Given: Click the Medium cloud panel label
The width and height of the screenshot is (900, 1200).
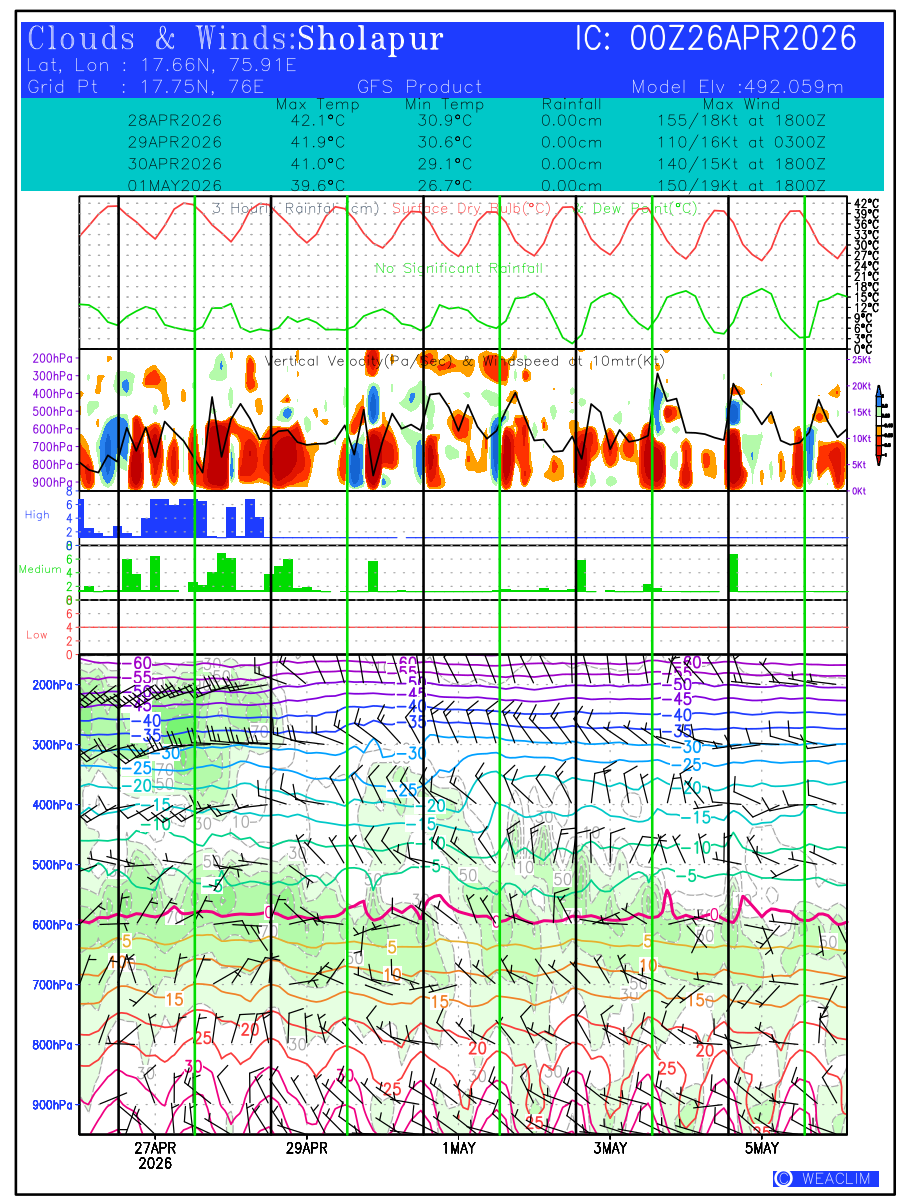Looking at the screenshot, I should tap(40, 569).
